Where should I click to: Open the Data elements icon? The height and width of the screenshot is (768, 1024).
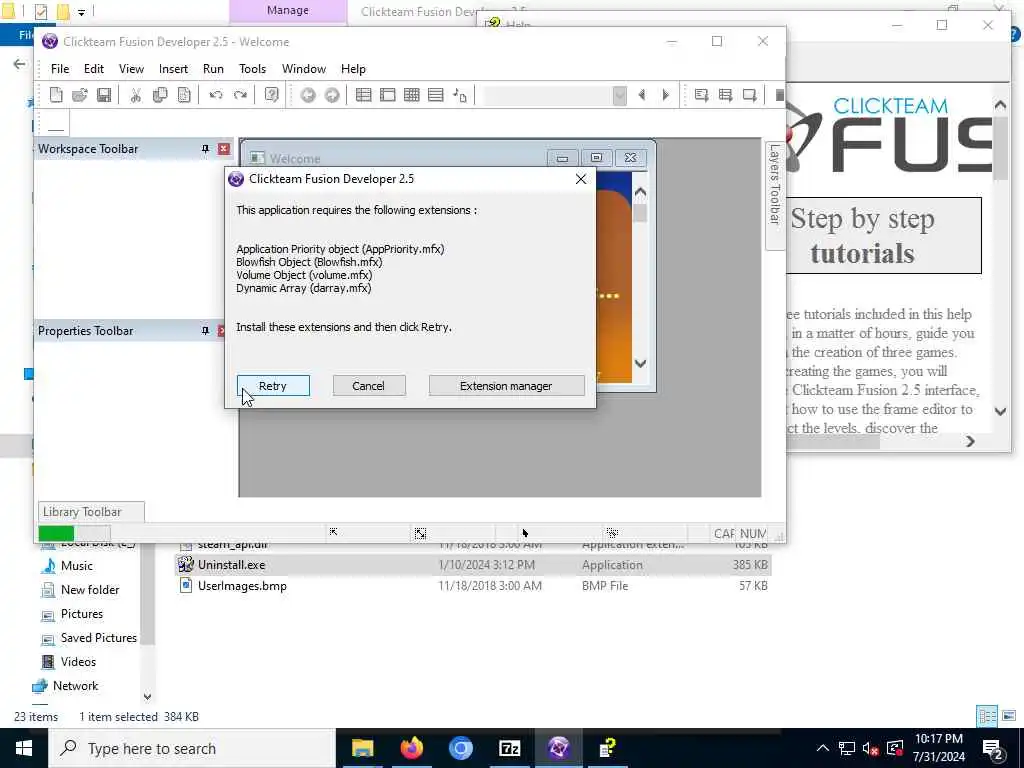click(x=460, y=95)
